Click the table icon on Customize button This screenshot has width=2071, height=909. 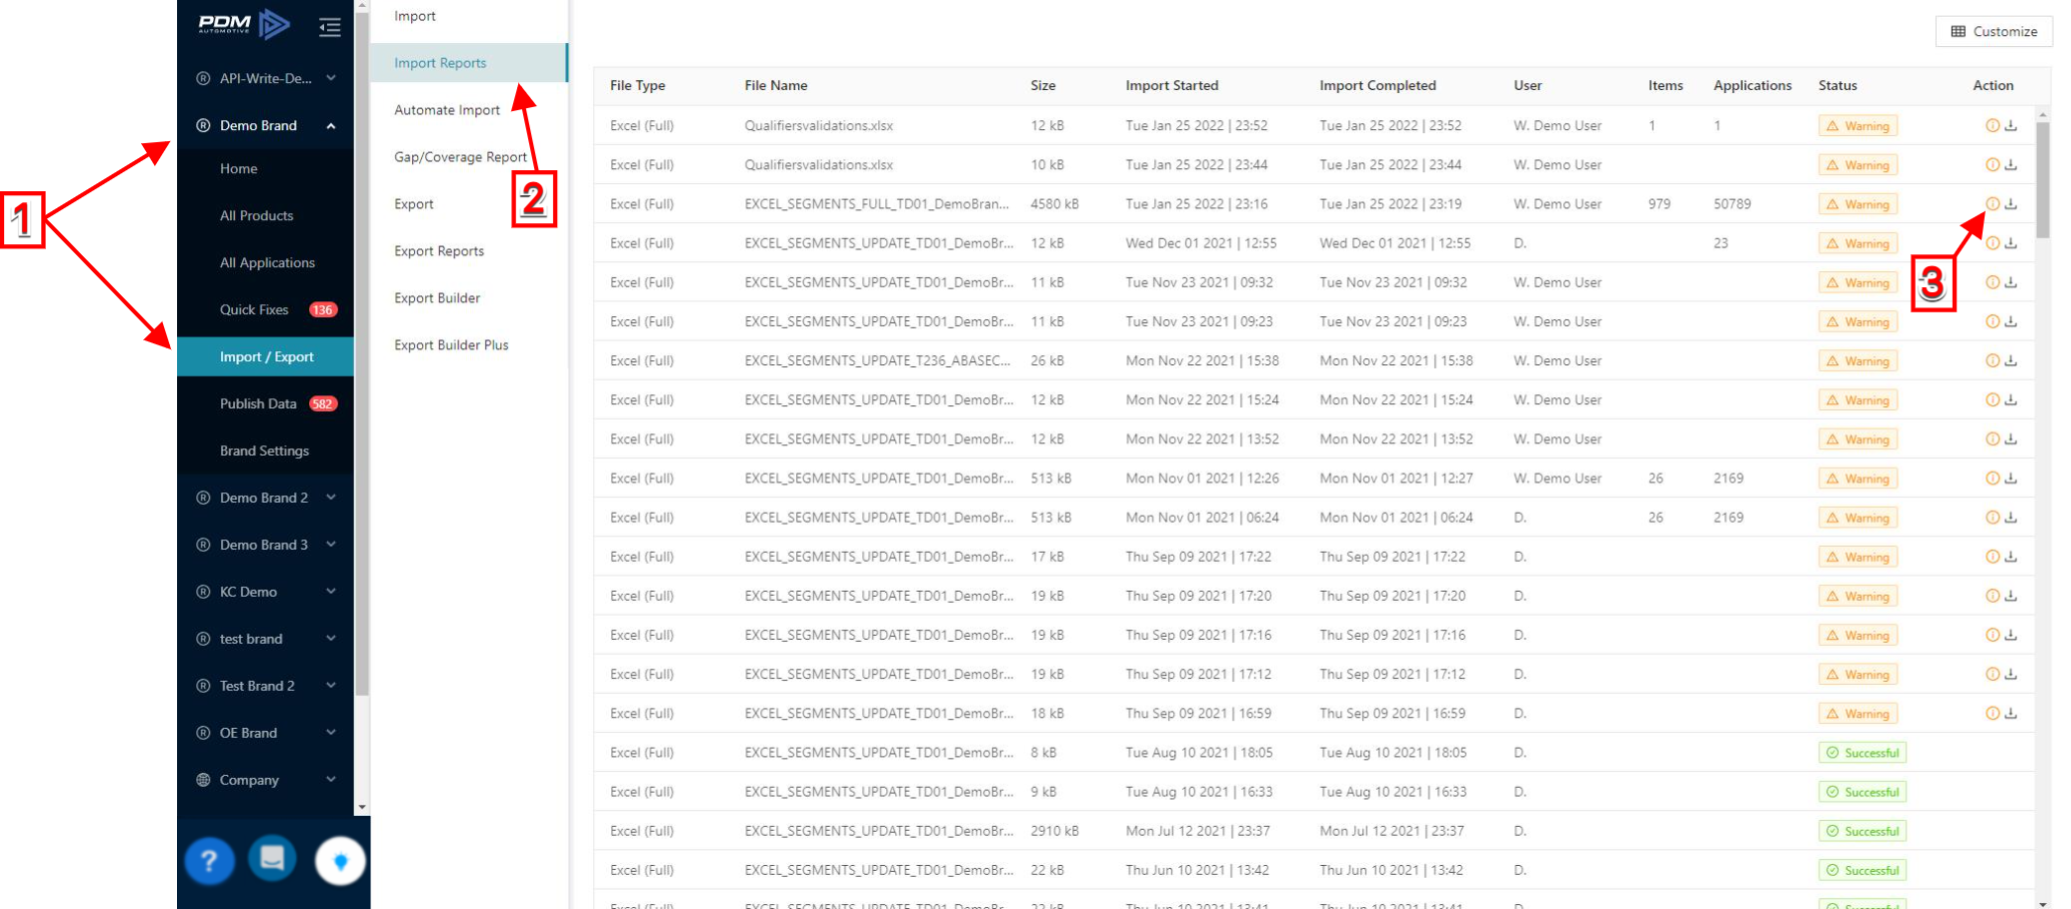pyautogui.click(x=1958, y=32)
